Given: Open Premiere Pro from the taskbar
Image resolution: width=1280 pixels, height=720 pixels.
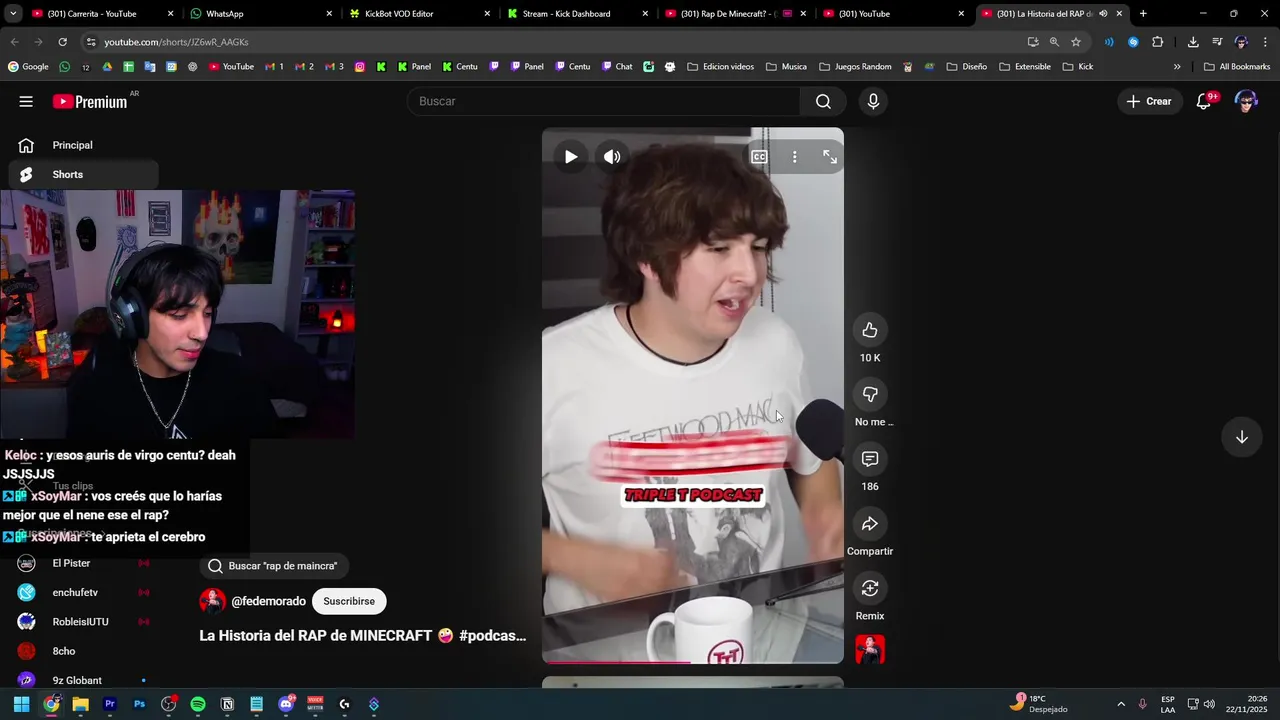Looking at the screenshot, I should [x=110, y=704].
